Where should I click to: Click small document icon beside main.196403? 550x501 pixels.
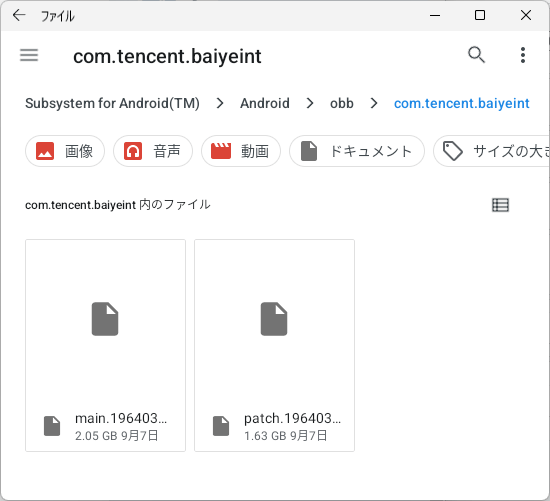[x=52, y=426]
